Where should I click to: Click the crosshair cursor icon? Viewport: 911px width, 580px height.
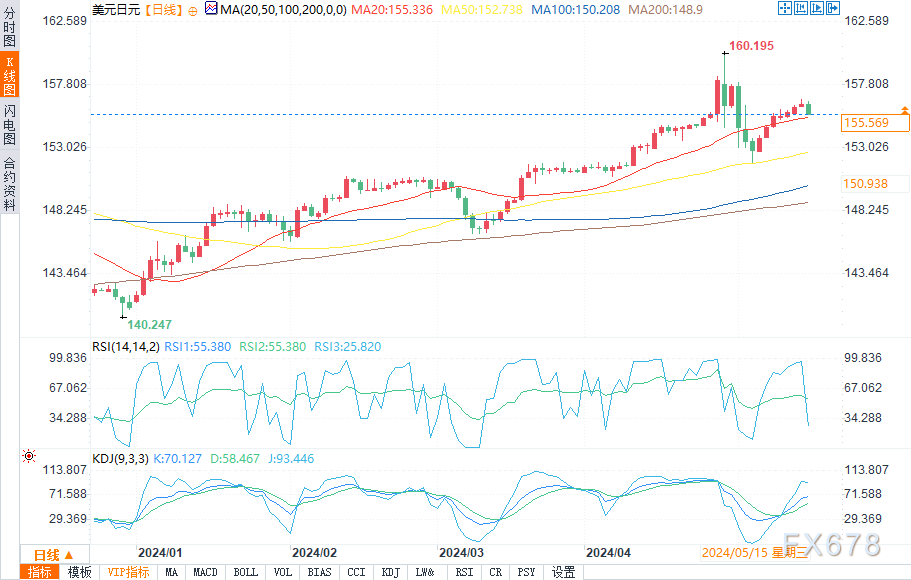tap(785, 8)
